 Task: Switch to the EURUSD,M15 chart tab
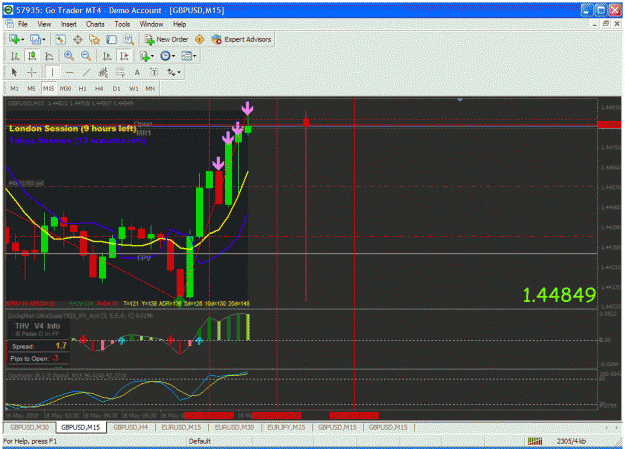[x=181, y=427]
